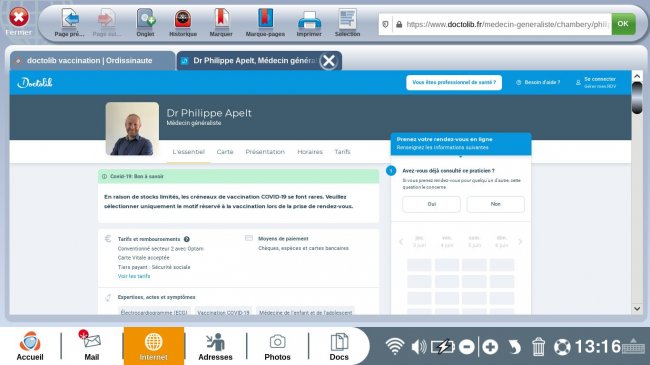Click the Page suivante forward arrow
The height and width of the screenshot is (365, 650).
(x=107, y=19)
